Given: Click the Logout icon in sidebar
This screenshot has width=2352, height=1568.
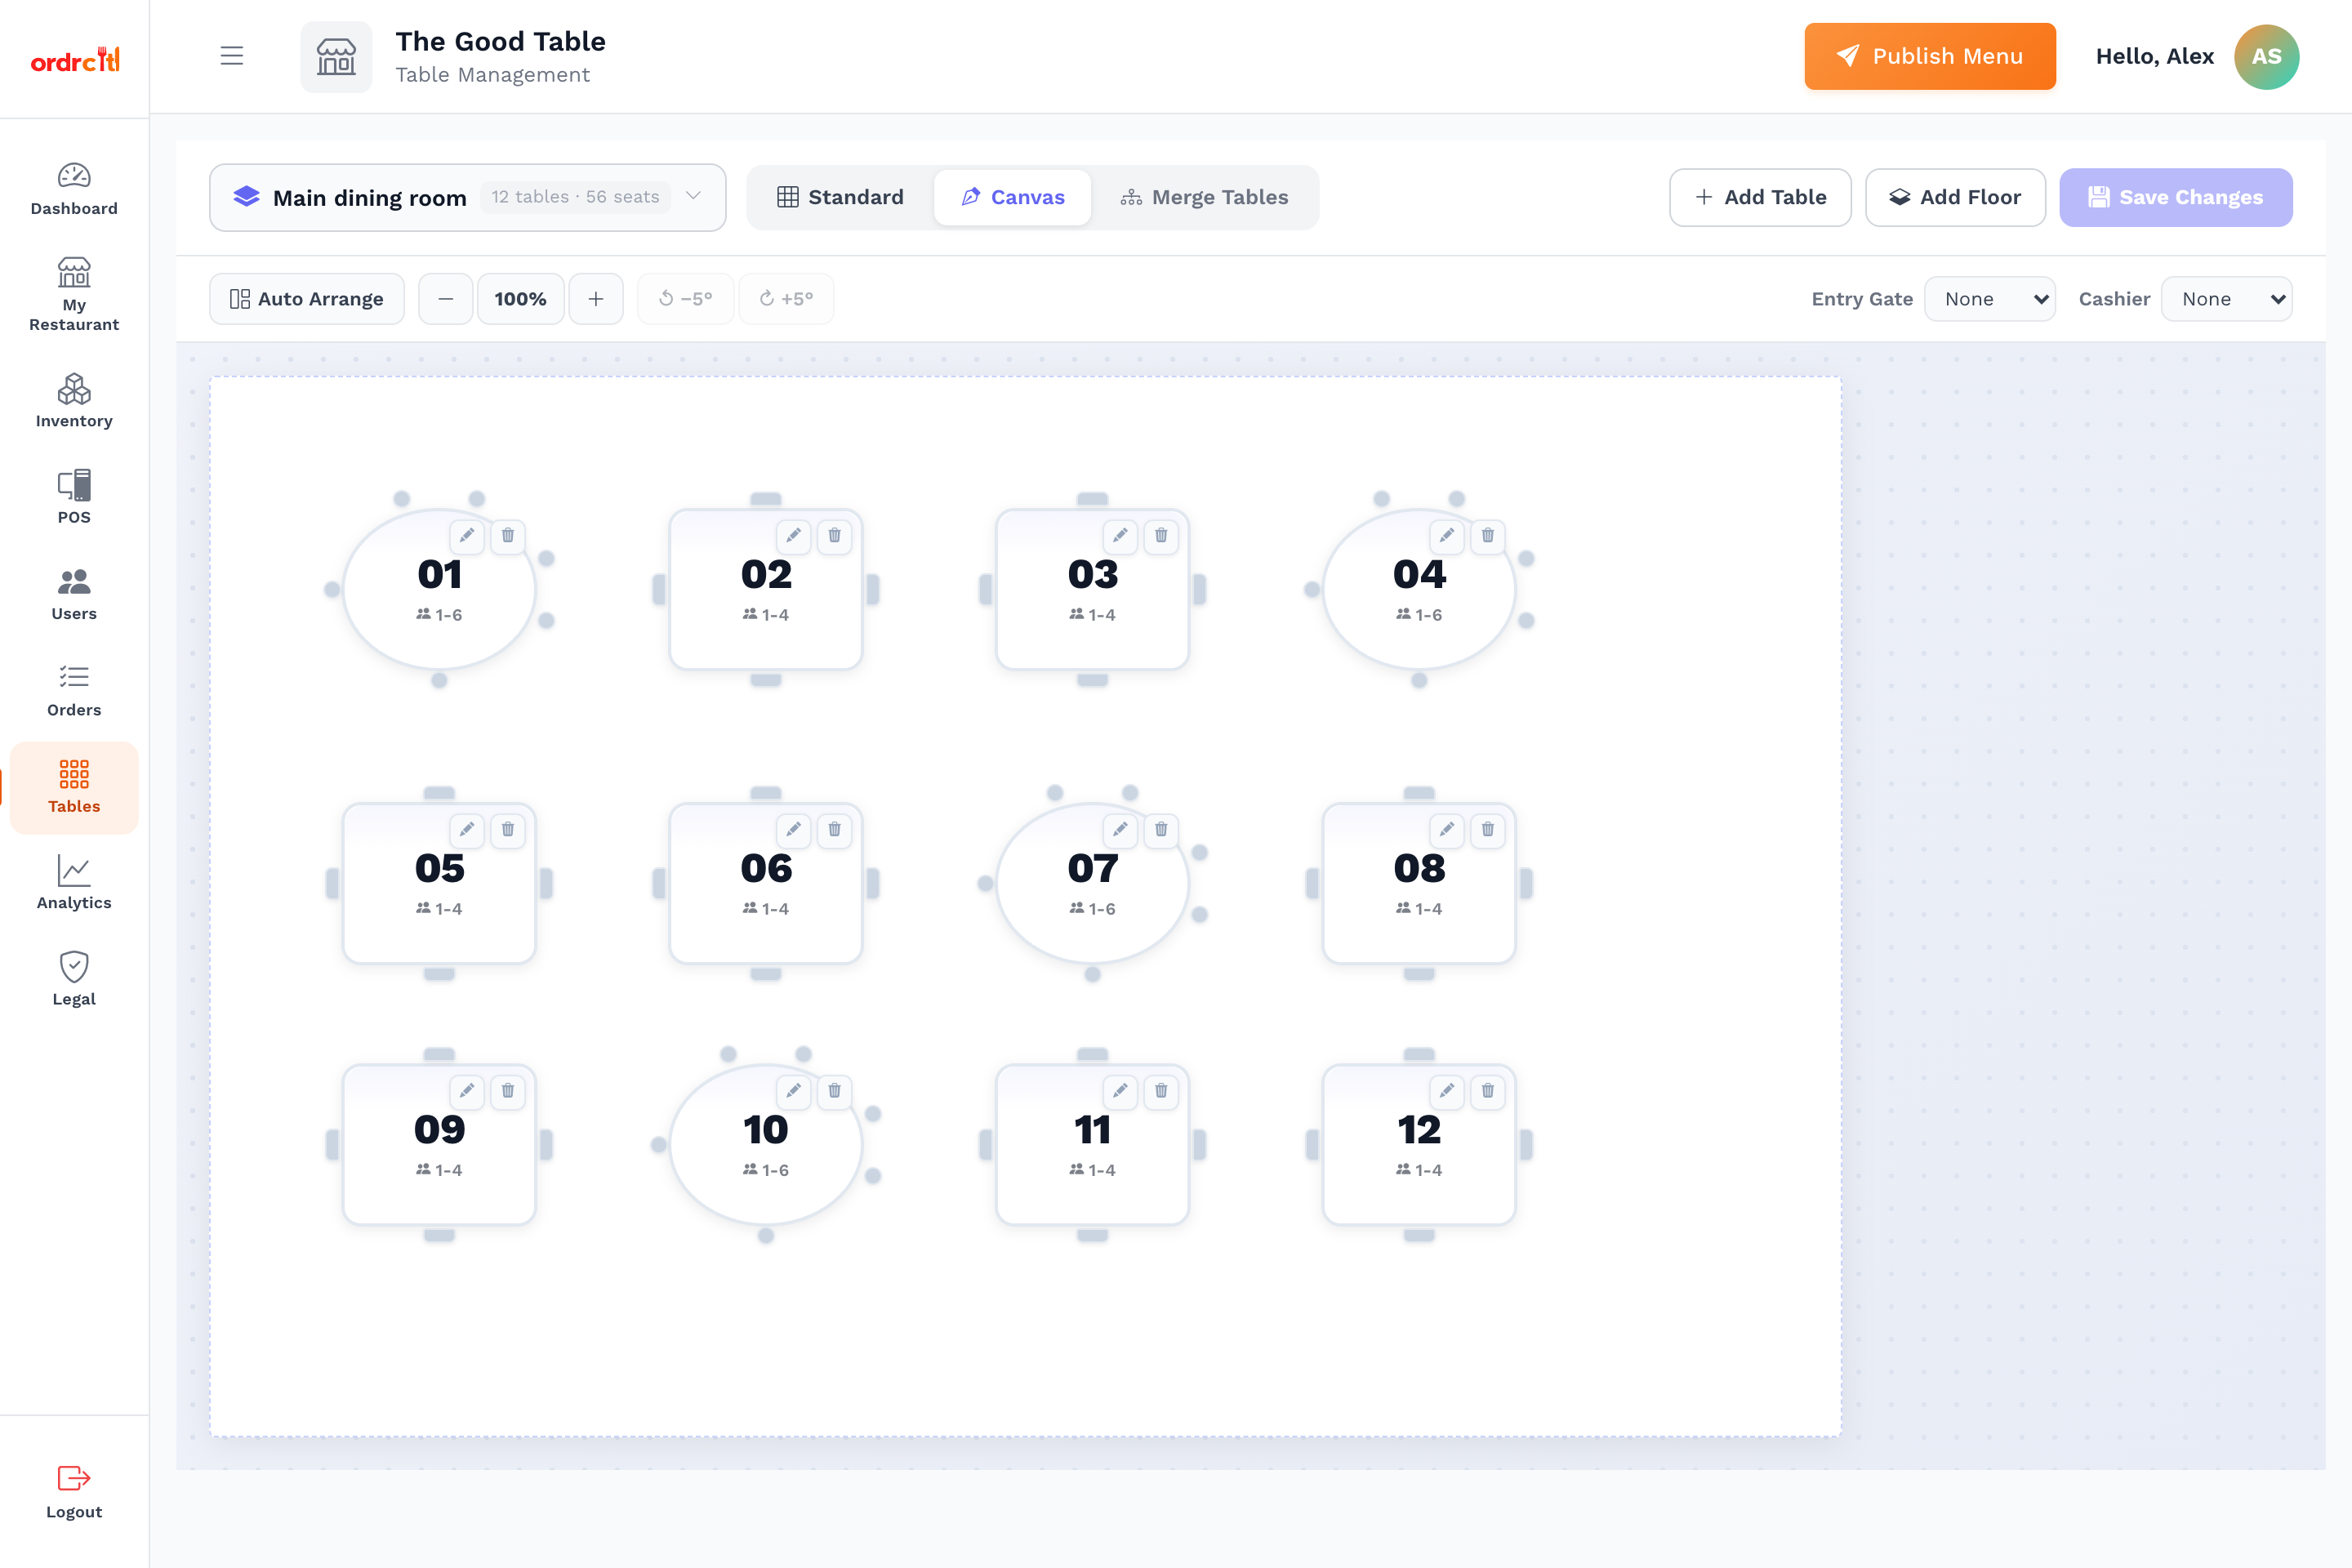Looking at the screenshot, I should (x=74, y=1478).
